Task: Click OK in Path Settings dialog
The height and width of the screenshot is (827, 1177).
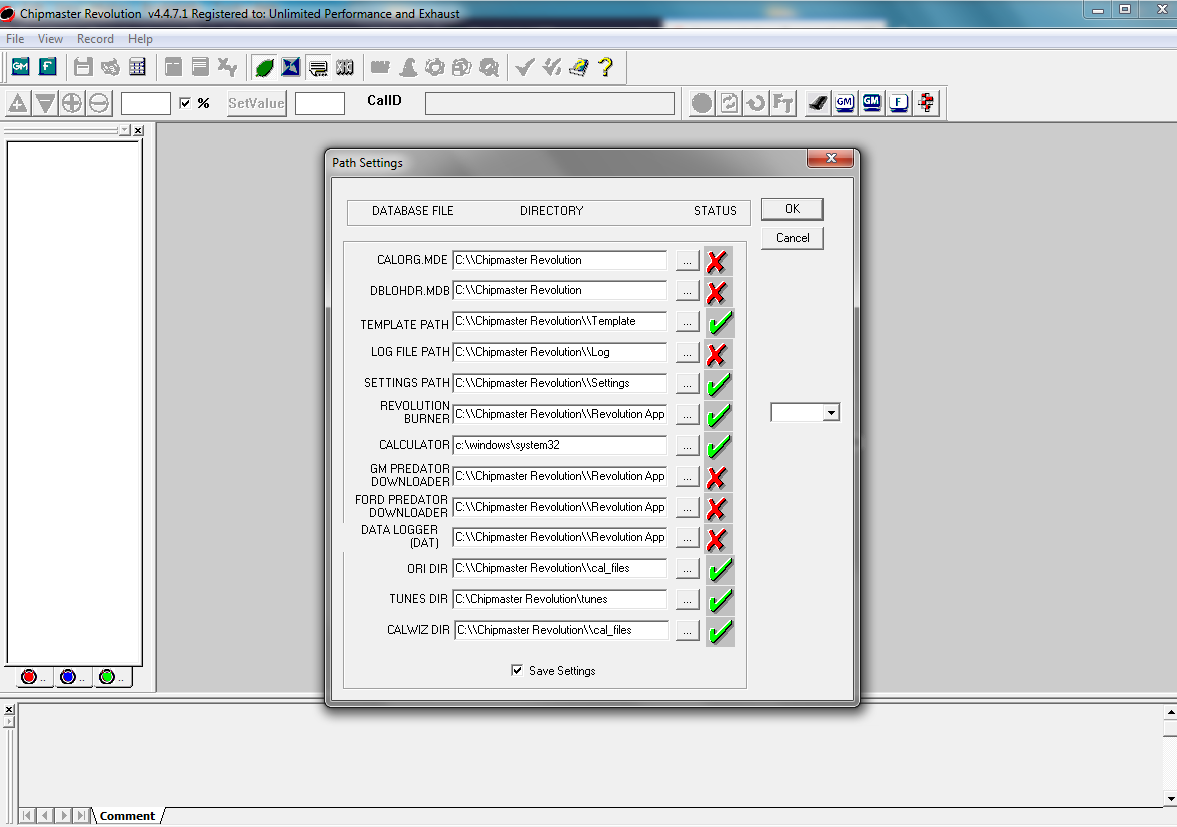Action: coord(792,209)
